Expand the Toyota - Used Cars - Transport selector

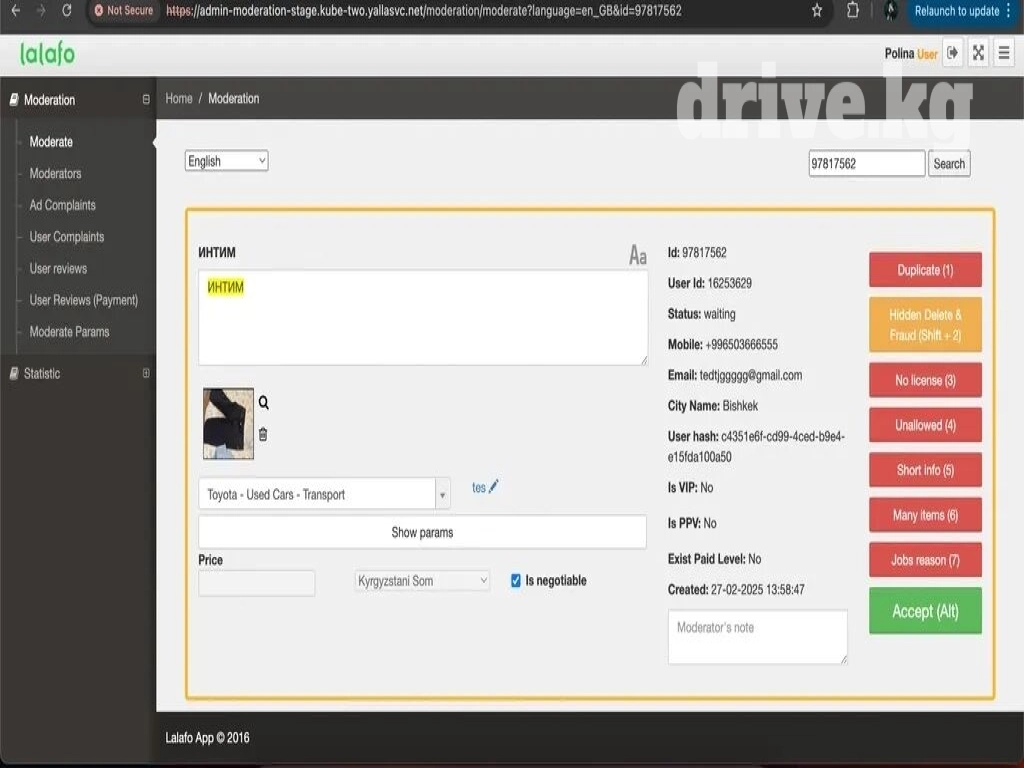click(x=442, y=494)
